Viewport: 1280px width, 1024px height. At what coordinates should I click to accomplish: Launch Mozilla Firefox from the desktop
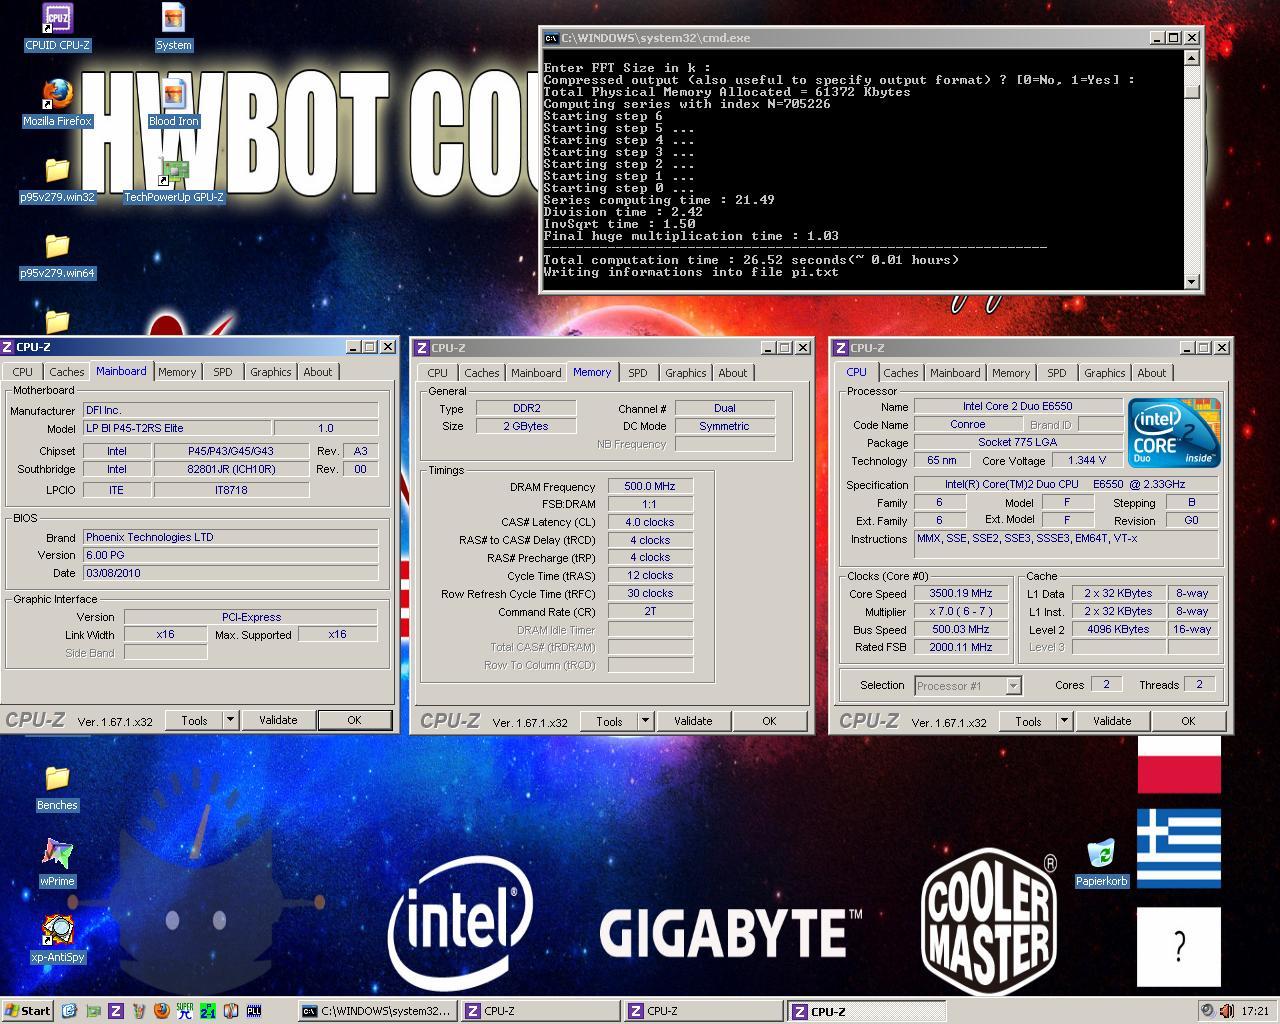[x=57, y=103]
